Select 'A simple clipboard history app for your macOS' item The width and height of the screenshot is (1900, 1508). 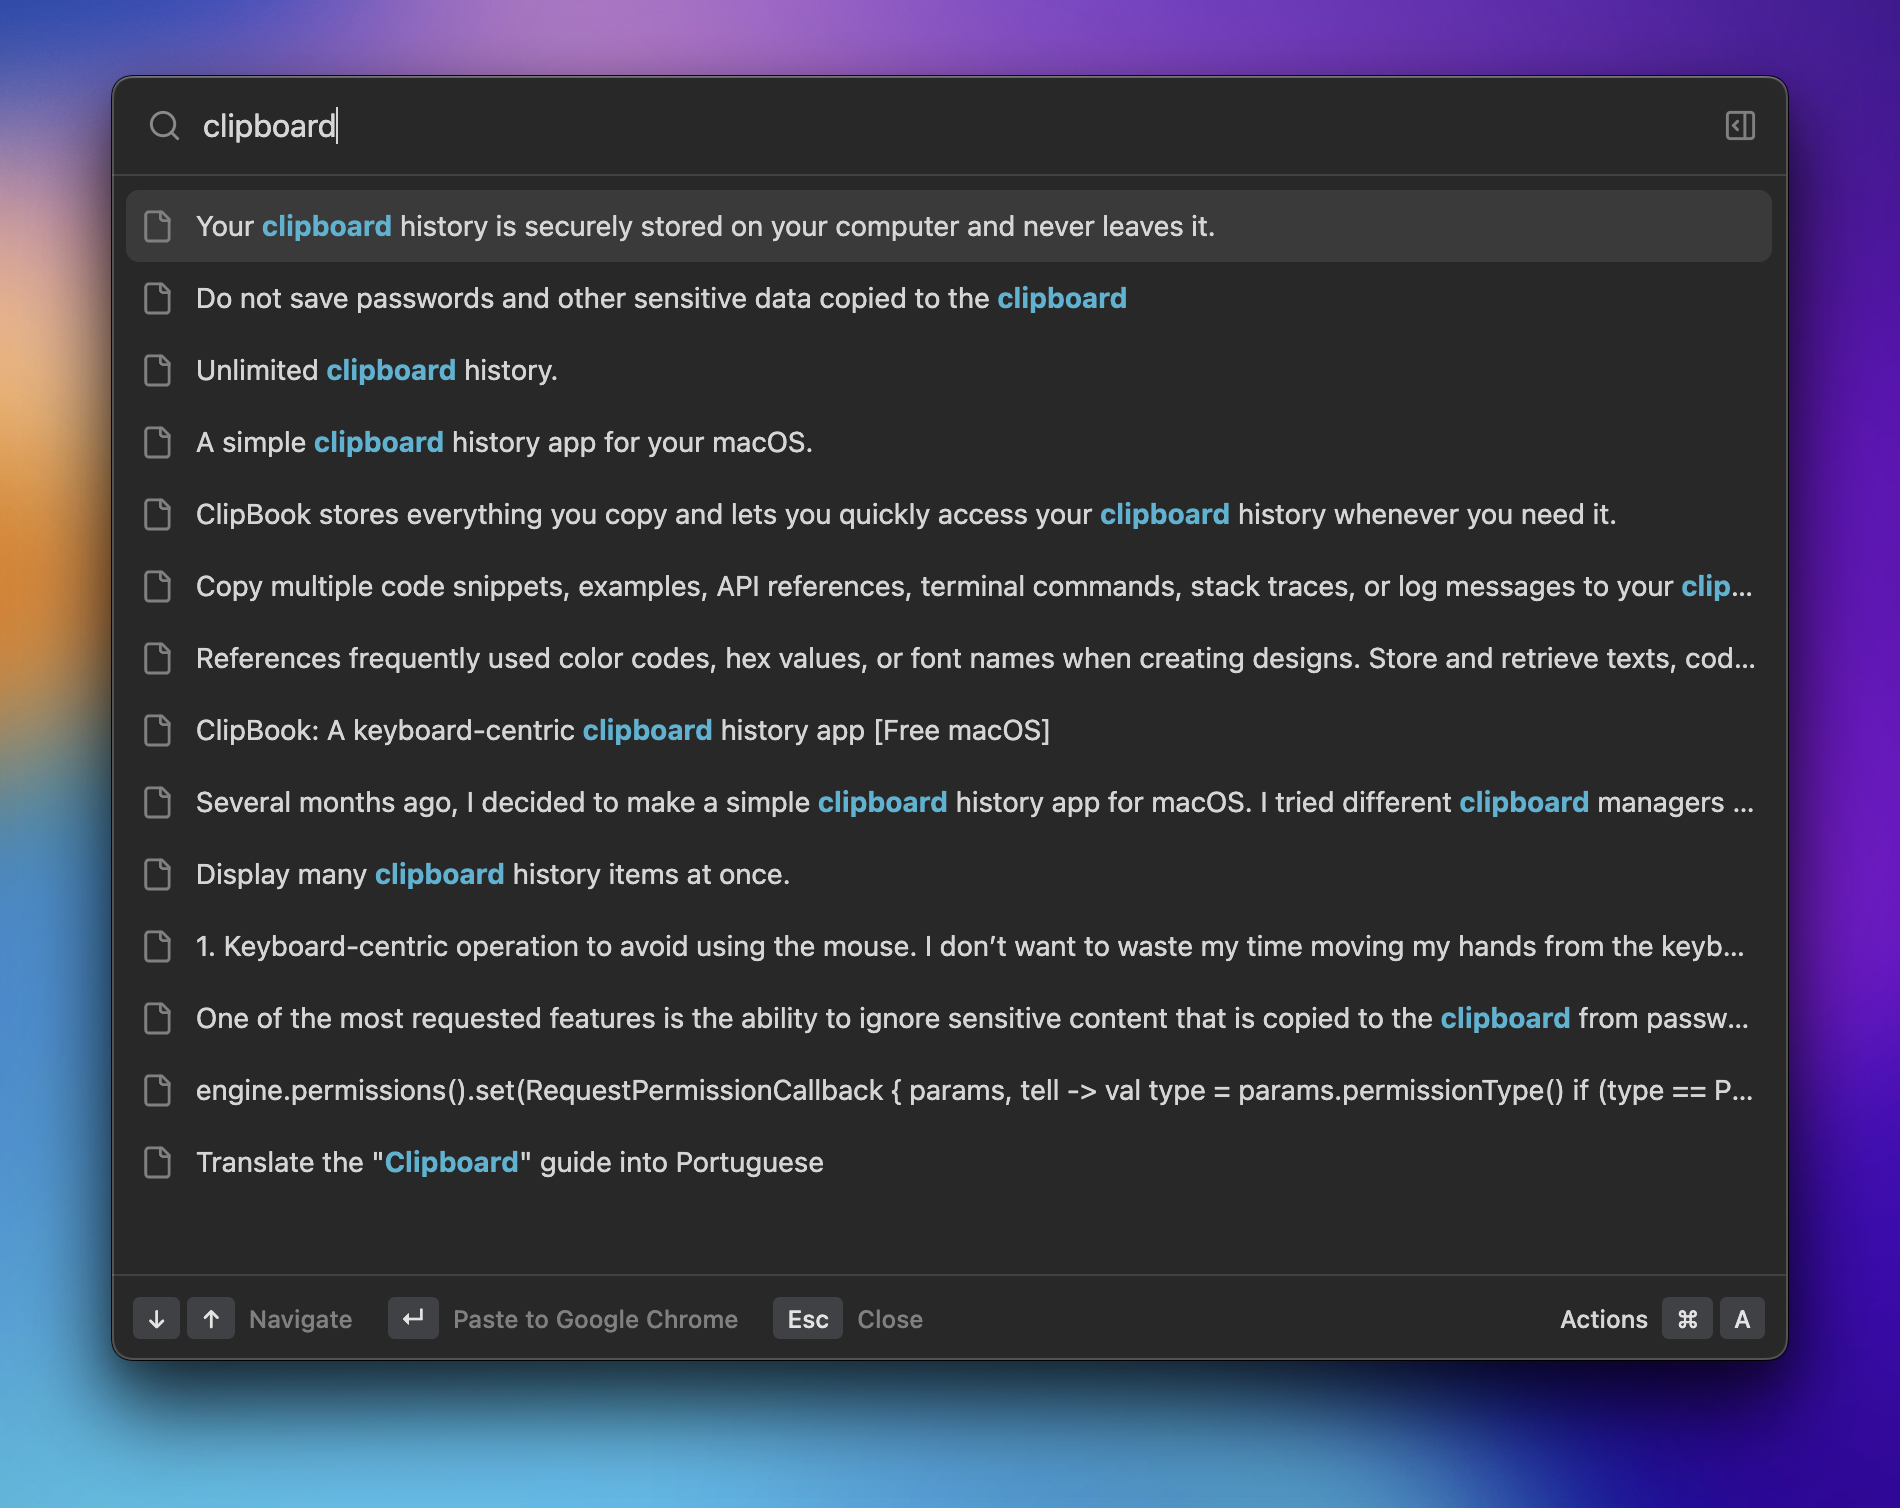pos(949,442)
